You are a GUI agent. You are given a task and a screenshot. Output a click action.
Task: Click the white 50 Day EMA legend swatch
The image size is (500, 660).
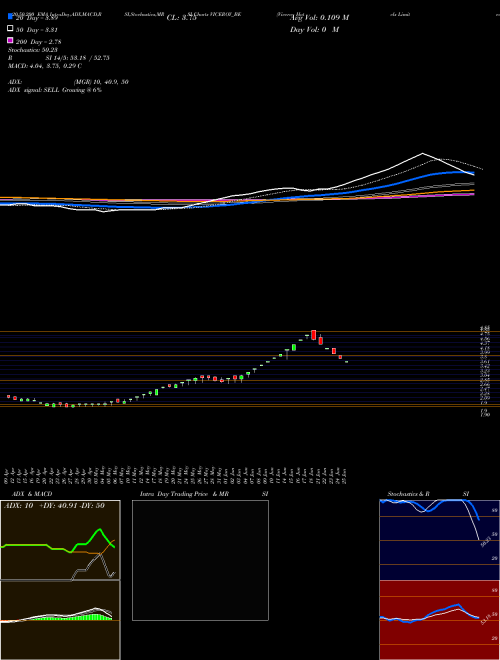tap(10, 29)
